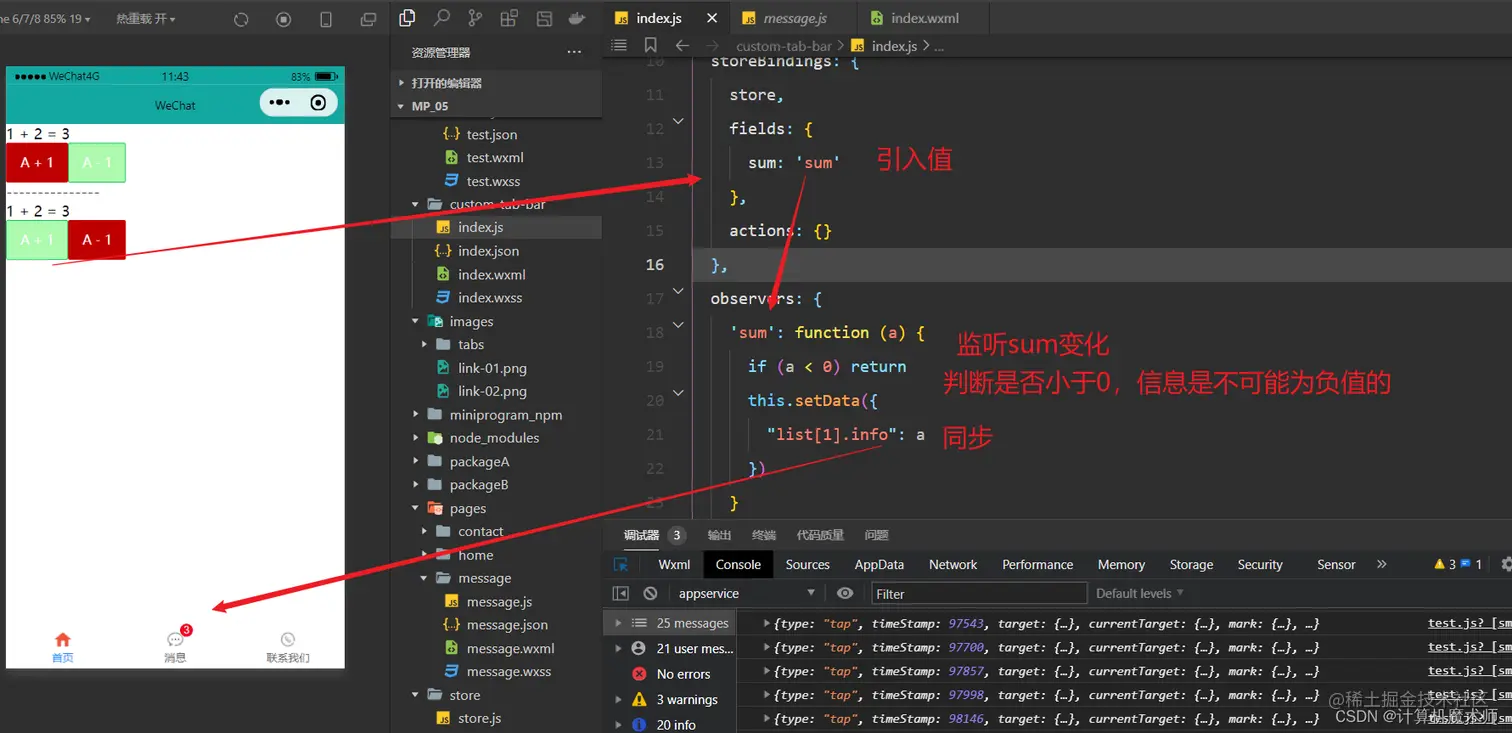Collapse the pages folder

tap(415, 508)
